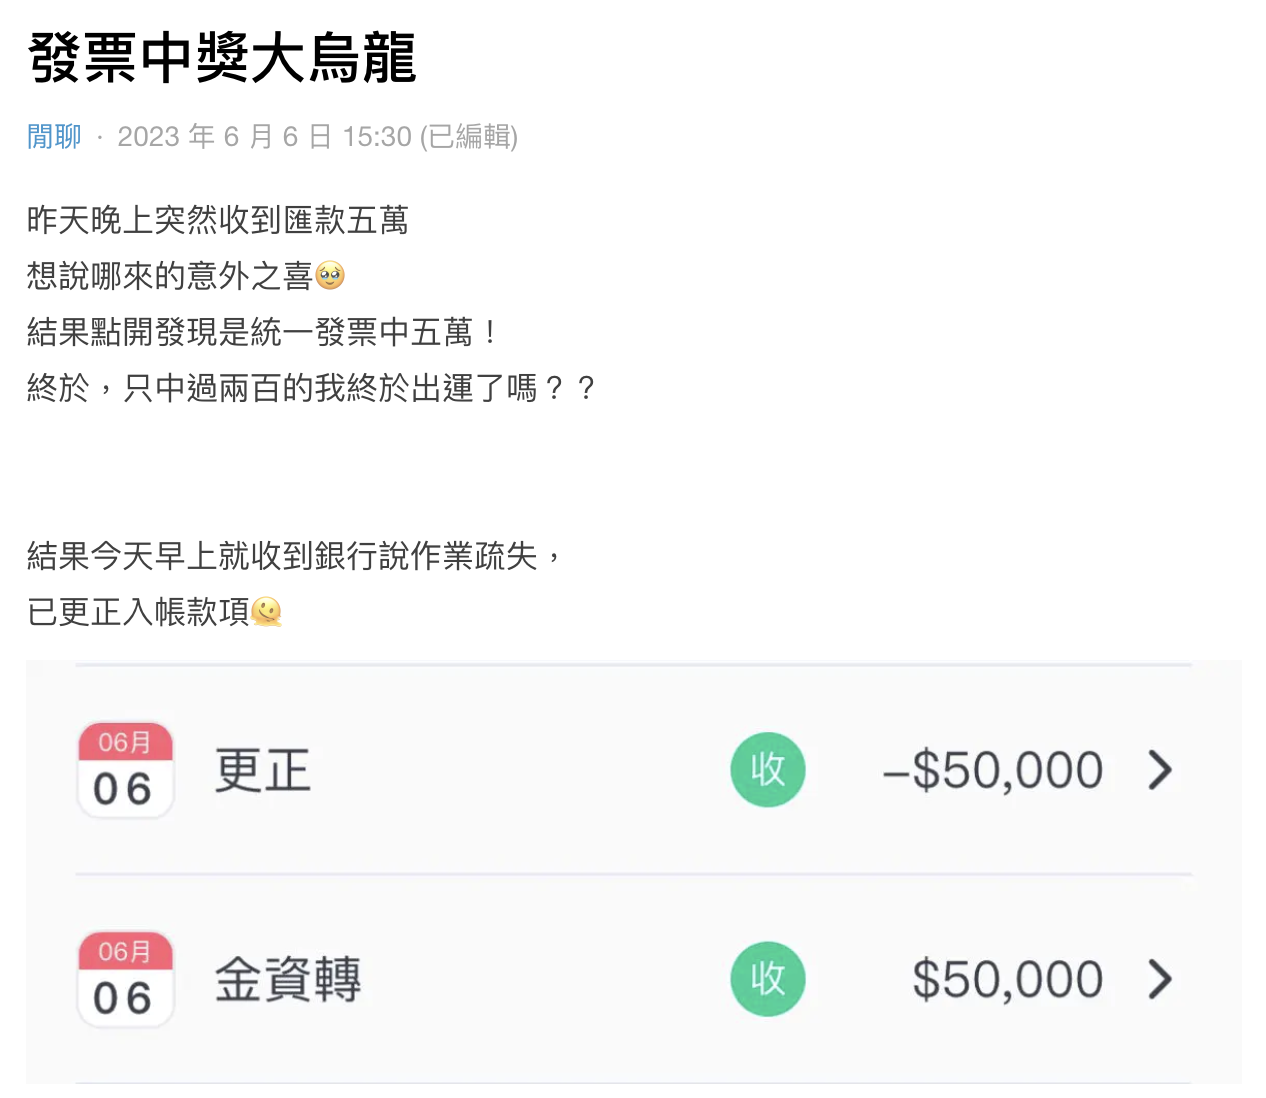
Task: Select the 更正 transaction label
Action: pyautogui.click(x=263, y=771)
